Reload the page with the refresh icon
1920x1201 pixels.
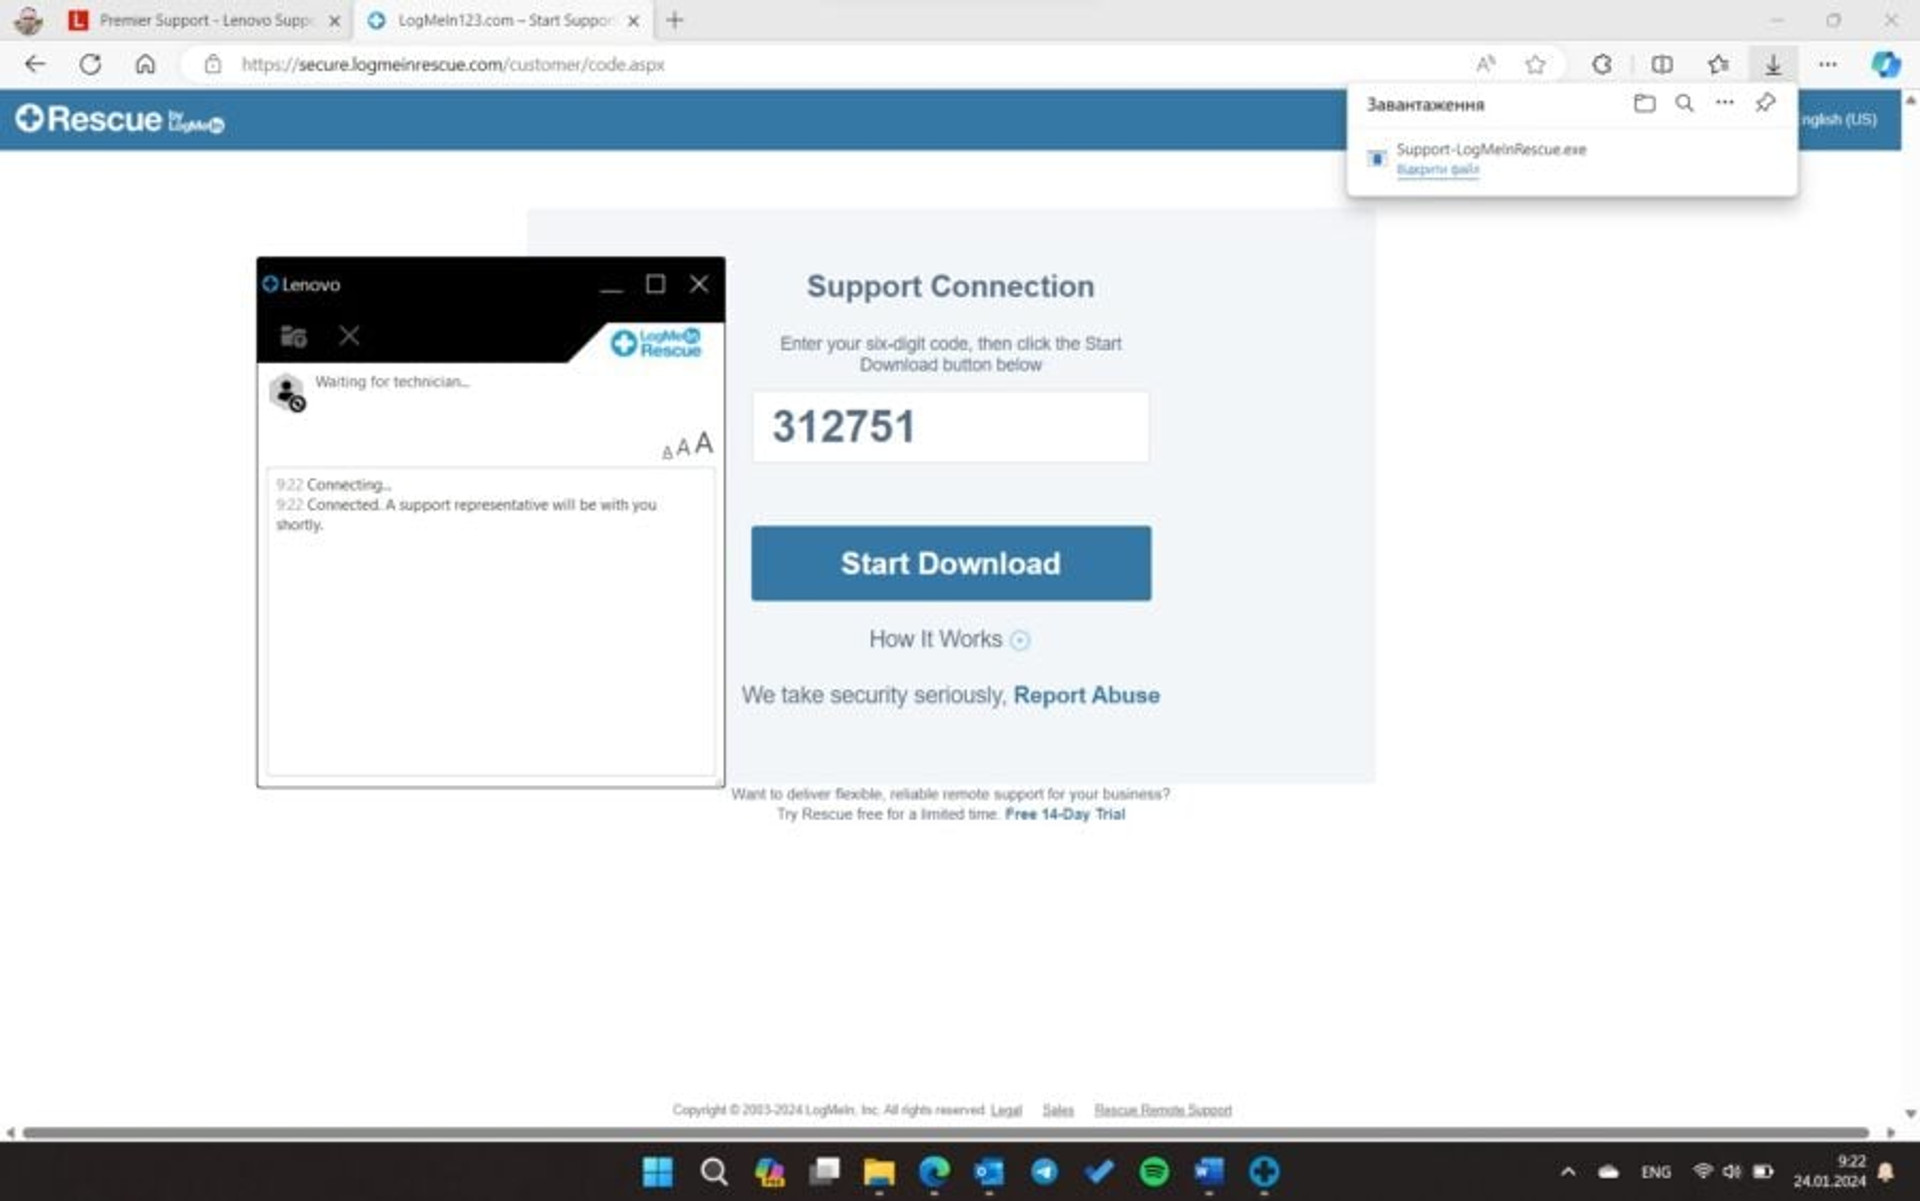click(90, 64)
